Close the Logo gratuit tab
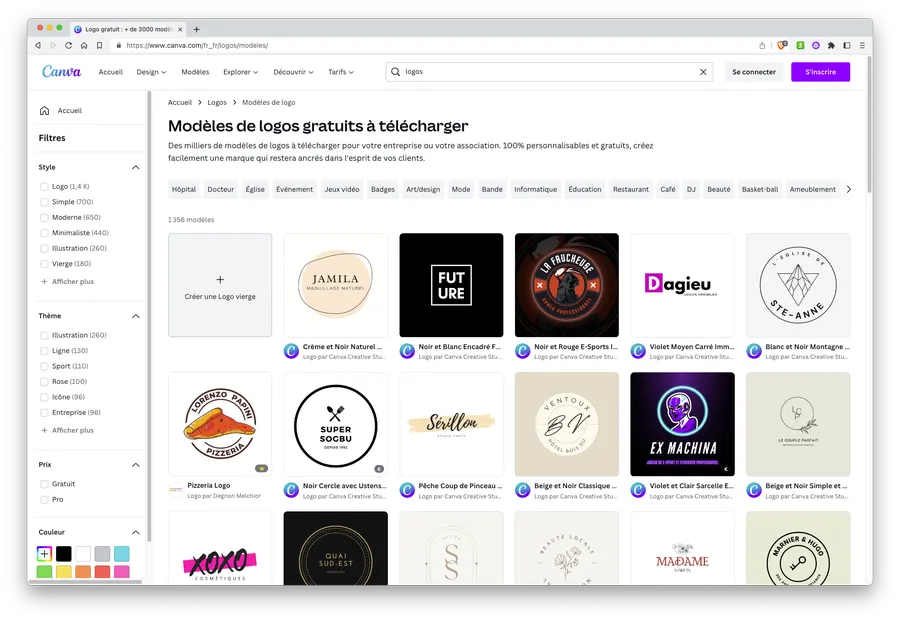The width and height of the screenshot is (900, 621). (180, 29)
